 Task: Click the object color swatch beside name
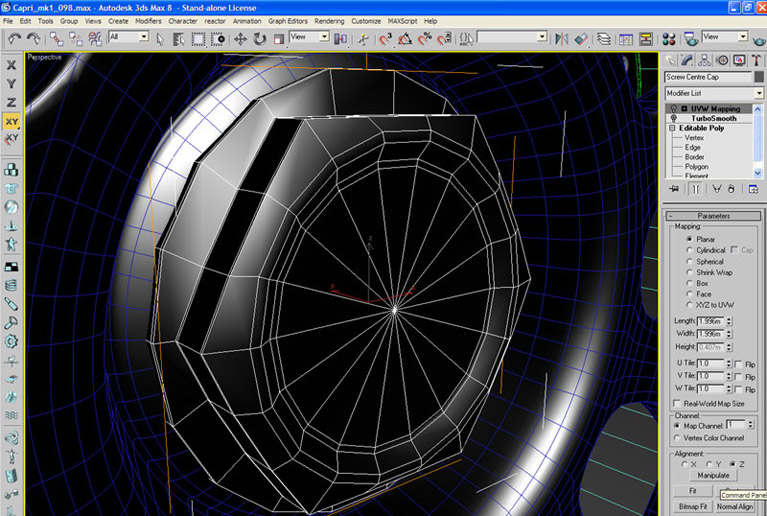click(759, 77)
